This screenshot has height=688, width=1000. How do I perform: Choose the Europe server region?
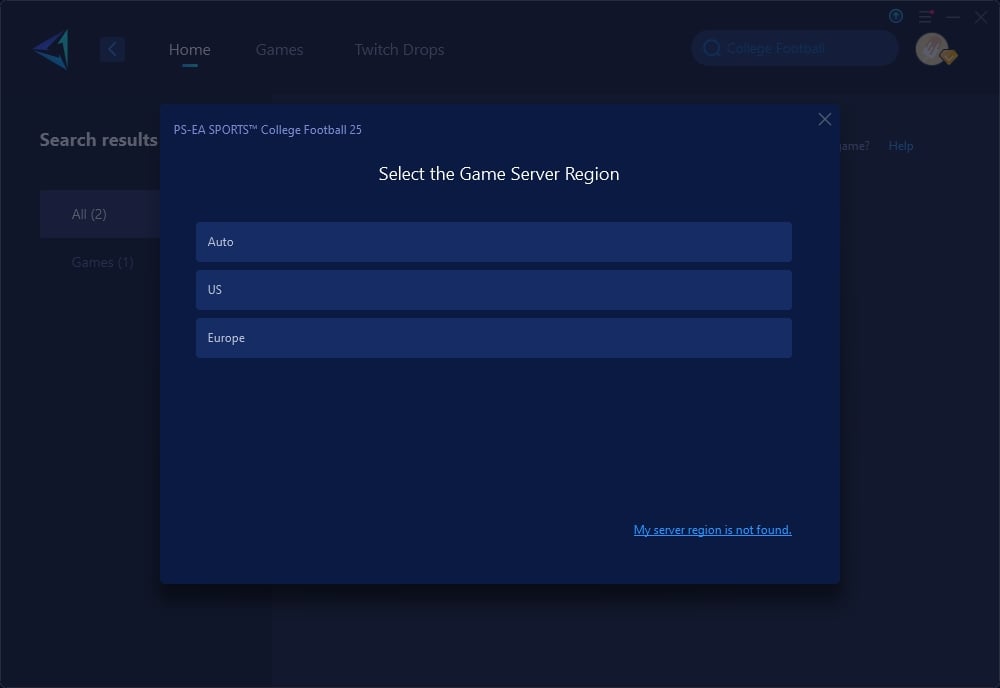pos(494,338)
